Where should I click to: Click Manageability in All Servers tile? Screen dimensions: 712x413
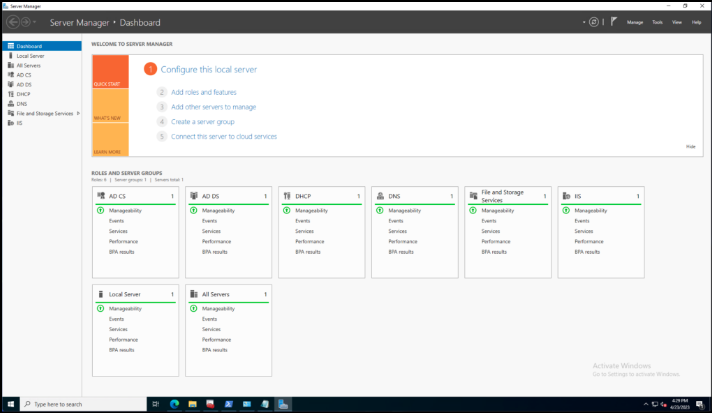pos(218,309)
